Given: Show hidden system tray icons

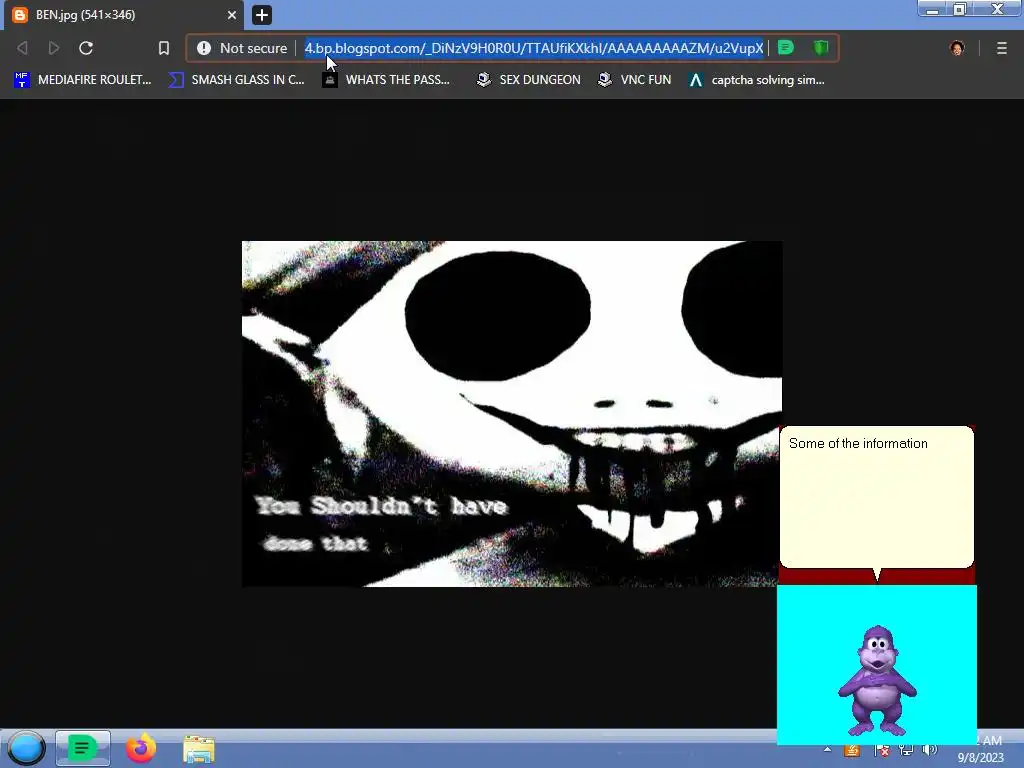Looking at the screenshot, I should [x=827, y=750].
